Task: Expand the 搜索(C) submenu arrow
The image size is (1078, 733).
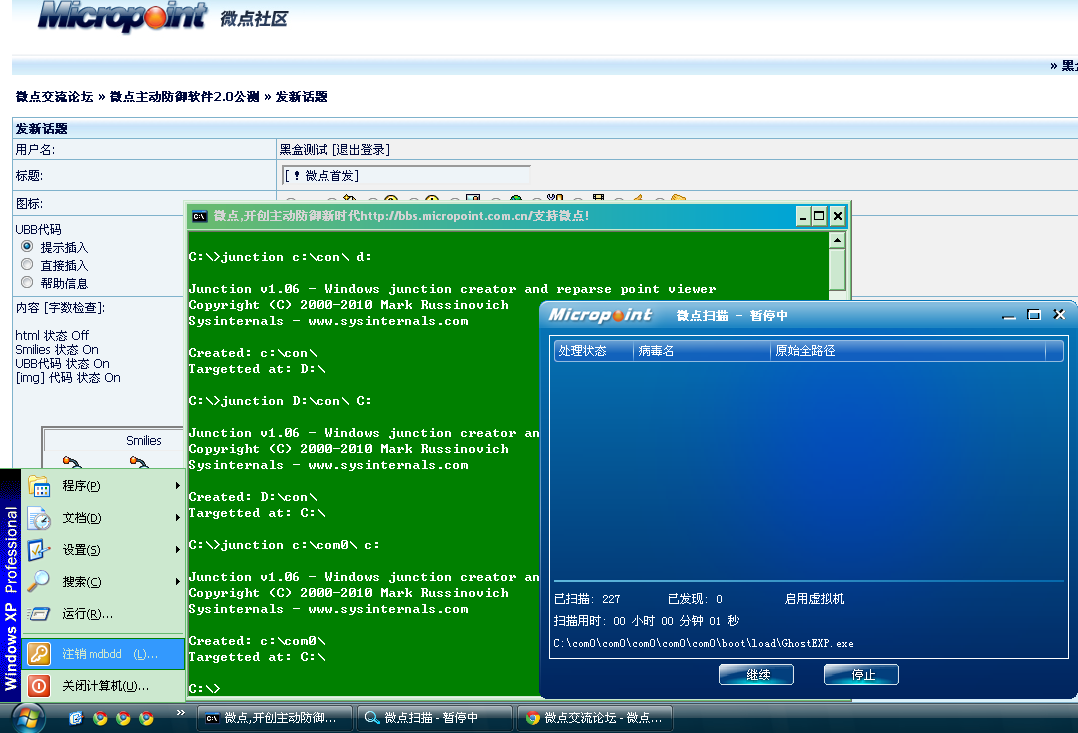Action: tap(177, 581)
